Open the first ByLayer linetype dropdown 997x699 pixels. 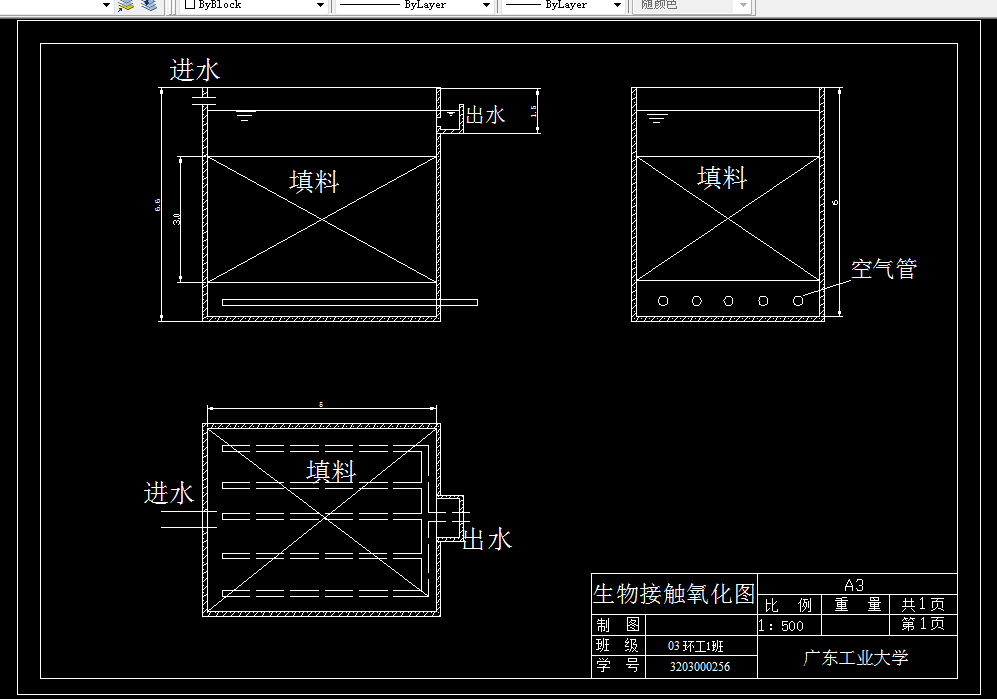486,5
